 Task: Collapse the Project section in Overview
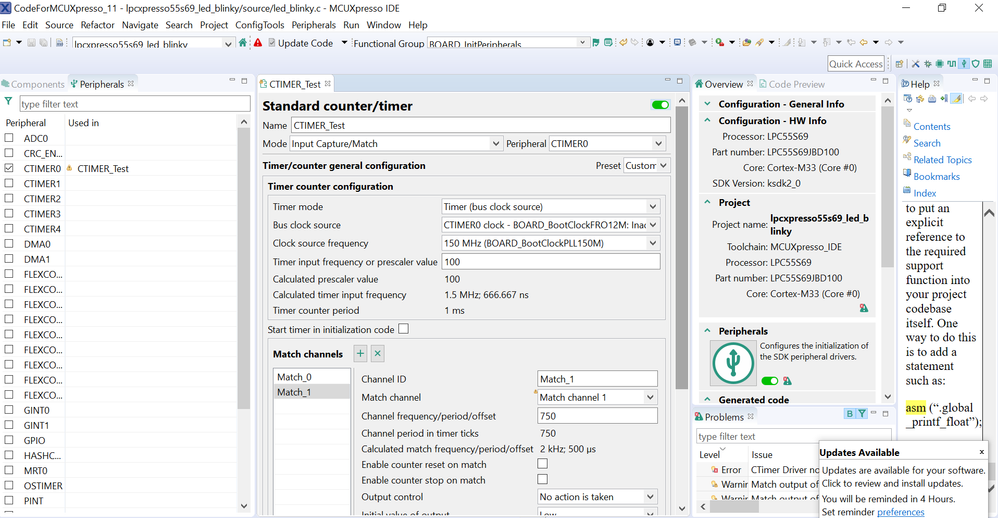(707, 202)
